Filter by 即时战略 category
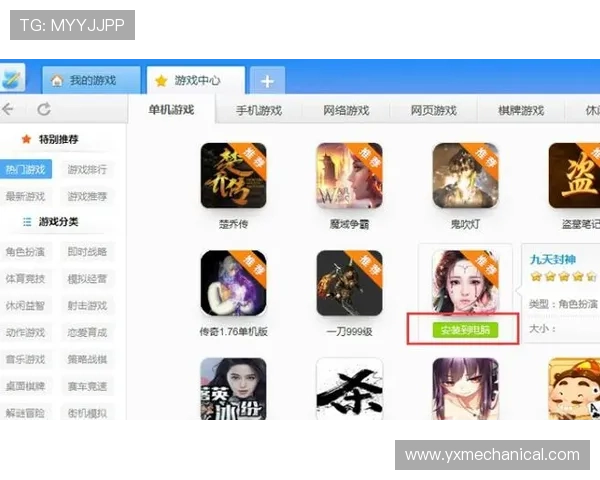The width and height of the screenshot is (600, 480). [x=87, y=251]
